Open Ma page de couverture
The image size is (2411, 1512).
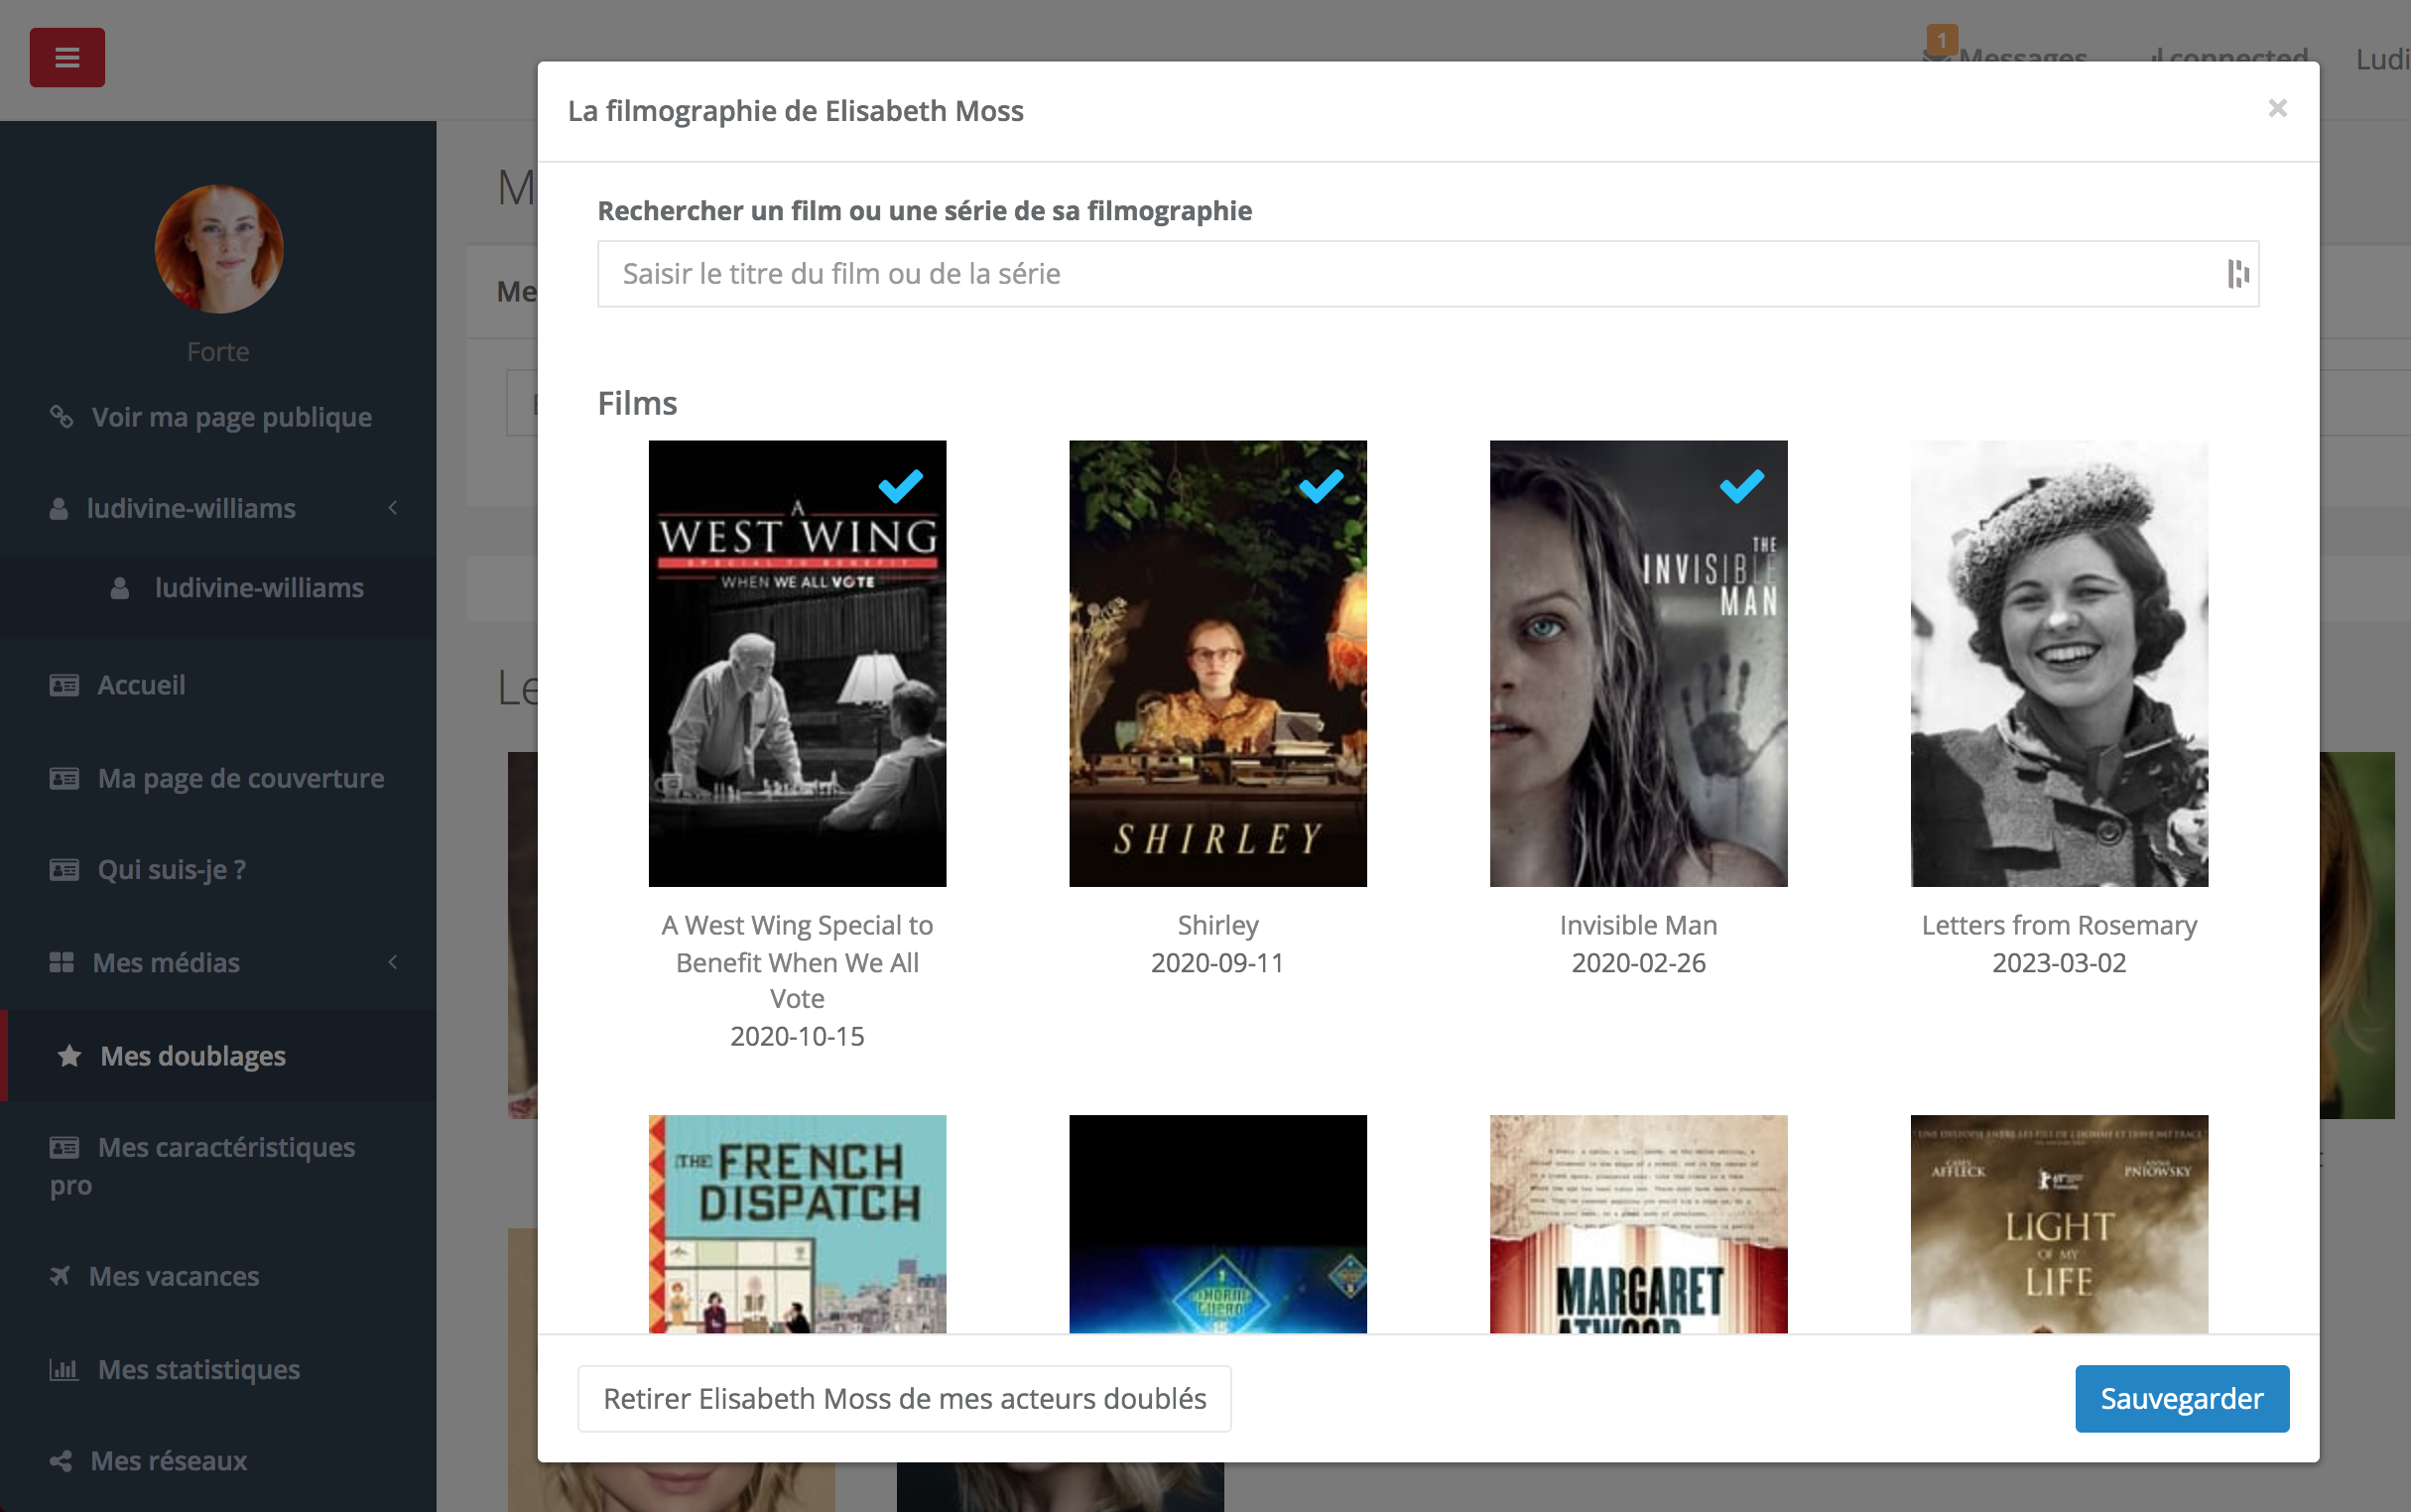[x=241, y=778]
